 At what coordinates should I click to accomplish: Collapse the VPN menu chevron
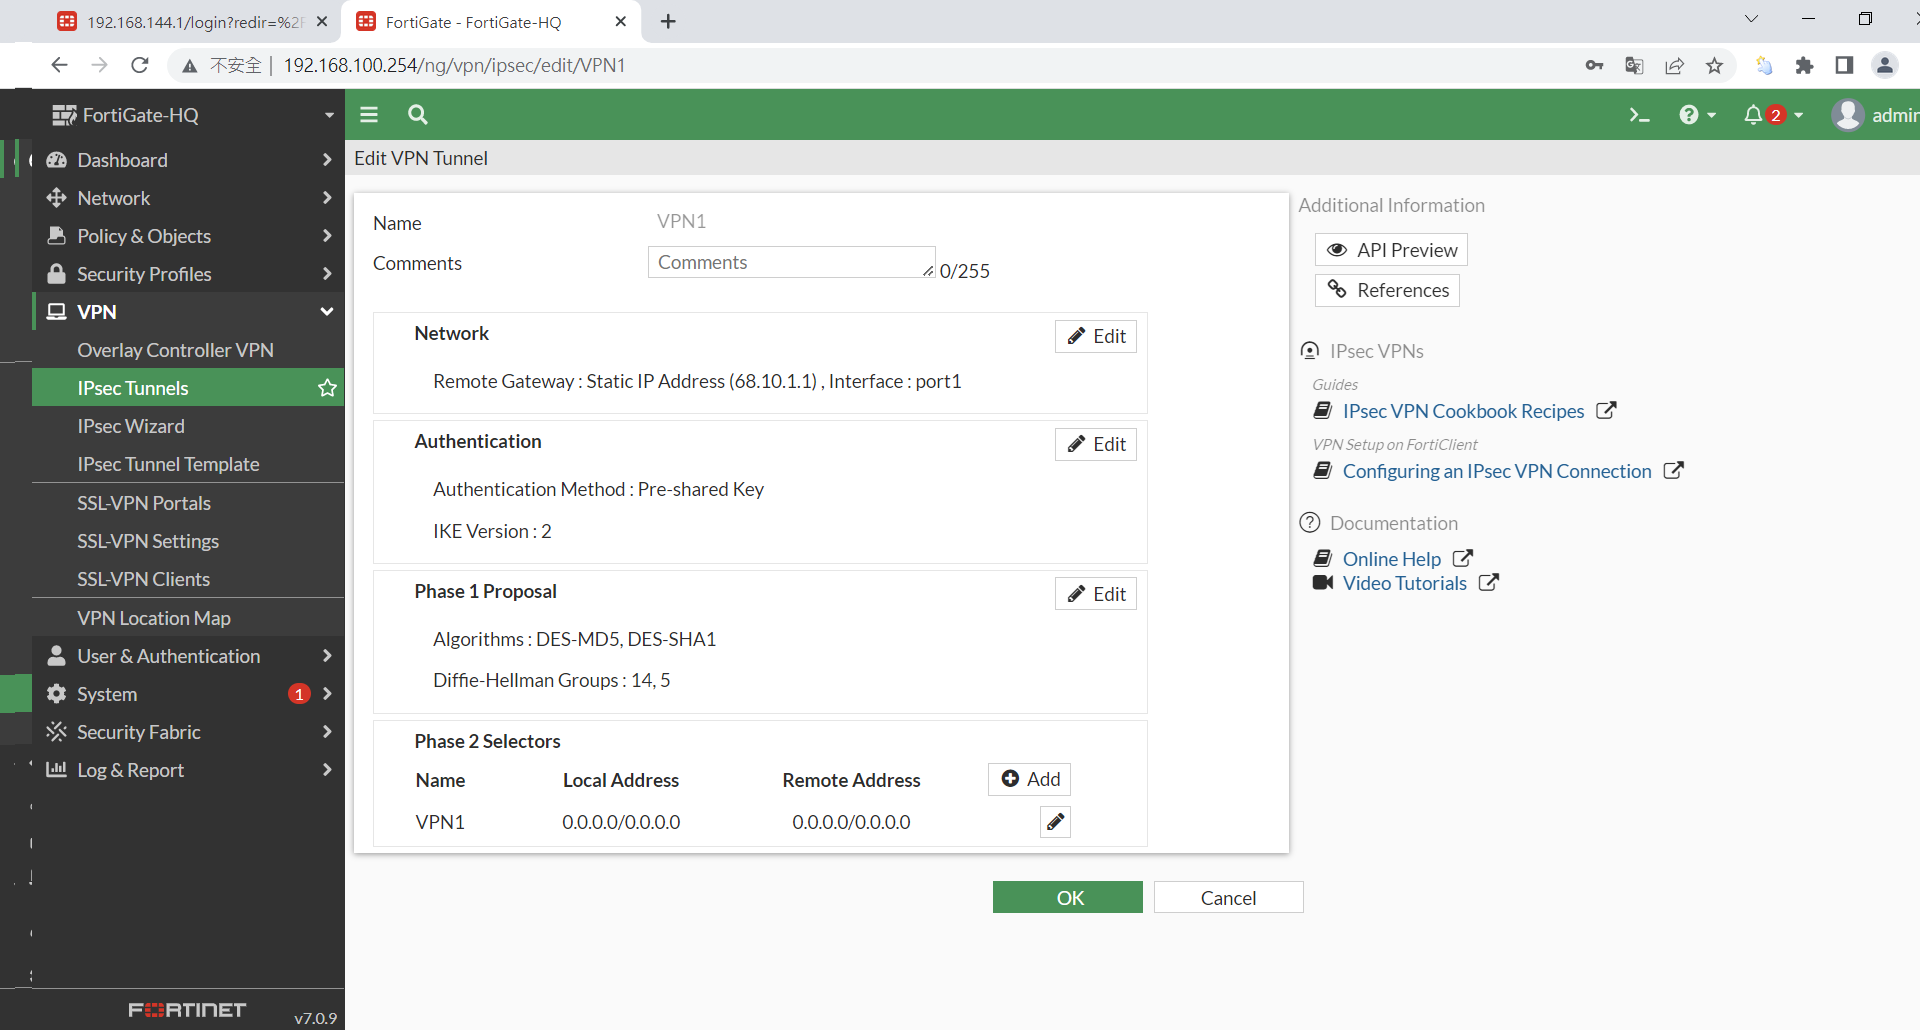tap(327, 312)
